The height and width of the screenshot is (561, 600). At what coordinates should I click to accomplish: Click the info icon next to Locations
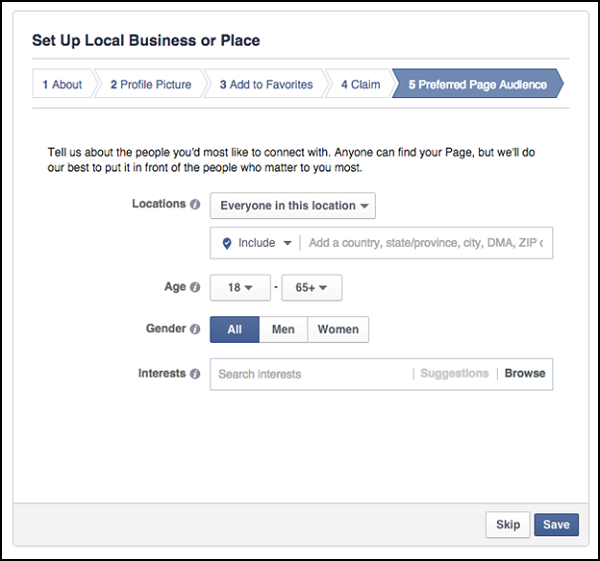[196, 204]
